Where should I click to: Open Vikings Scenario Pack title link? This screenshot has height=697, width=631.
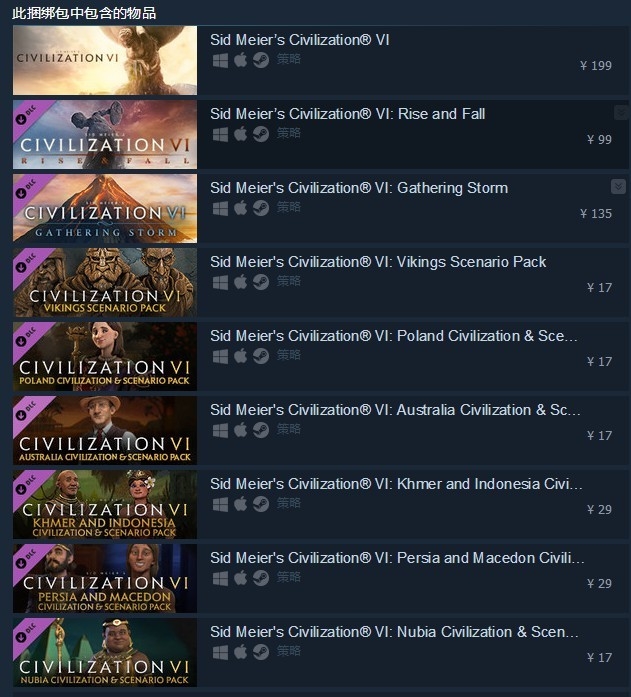[378, 262]
